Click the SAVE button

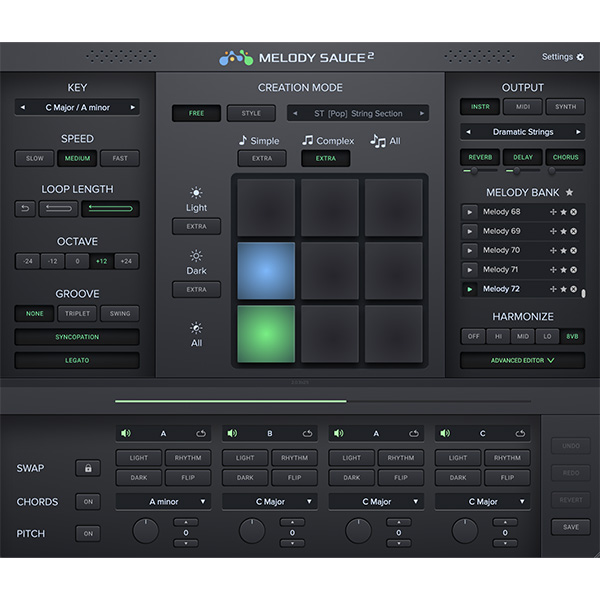pyautogui.click(x=571, y=527)
